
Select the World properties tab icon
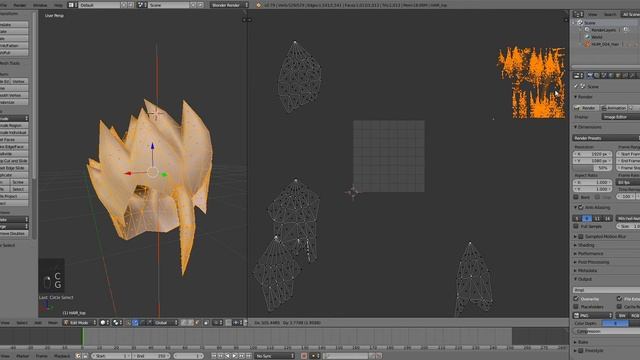pos(611,76)
